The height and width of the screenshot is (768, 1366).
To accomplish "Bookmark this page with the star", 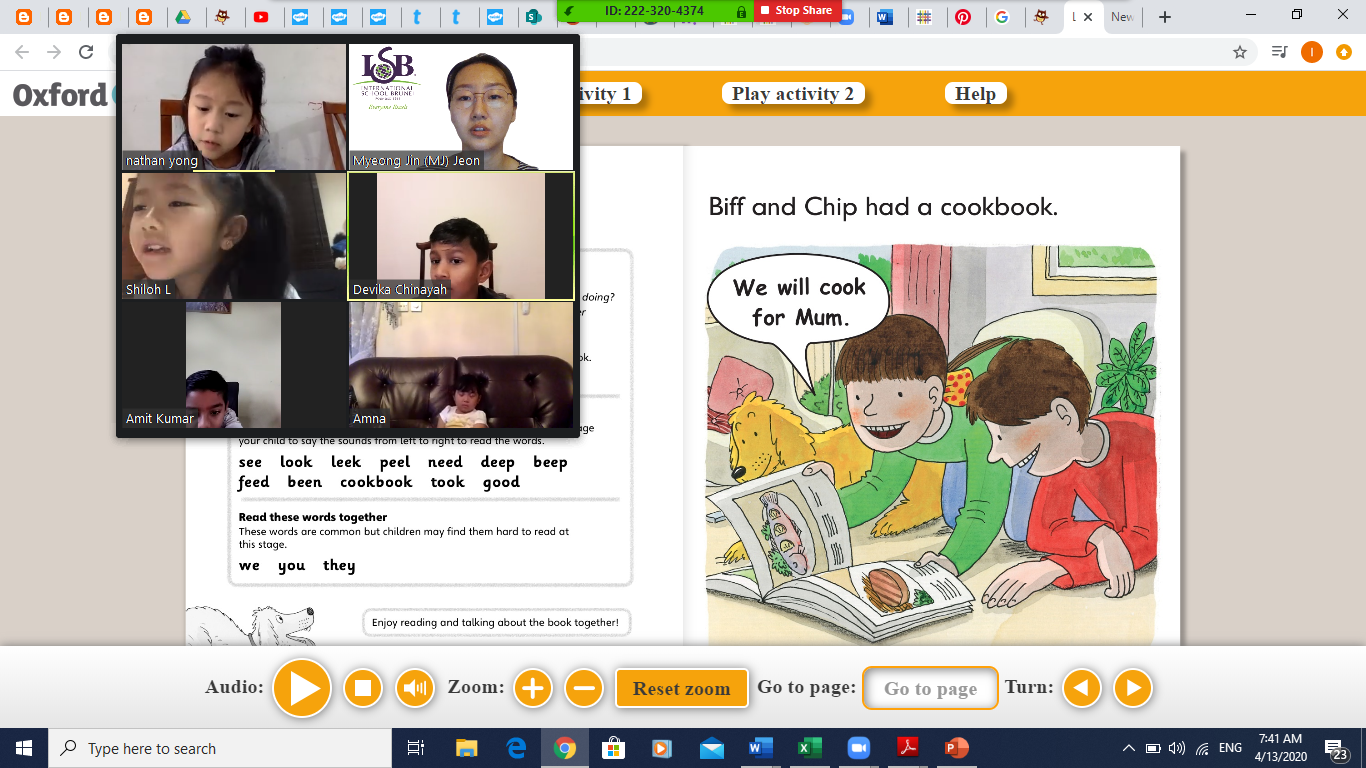I will click(1240, 52).
